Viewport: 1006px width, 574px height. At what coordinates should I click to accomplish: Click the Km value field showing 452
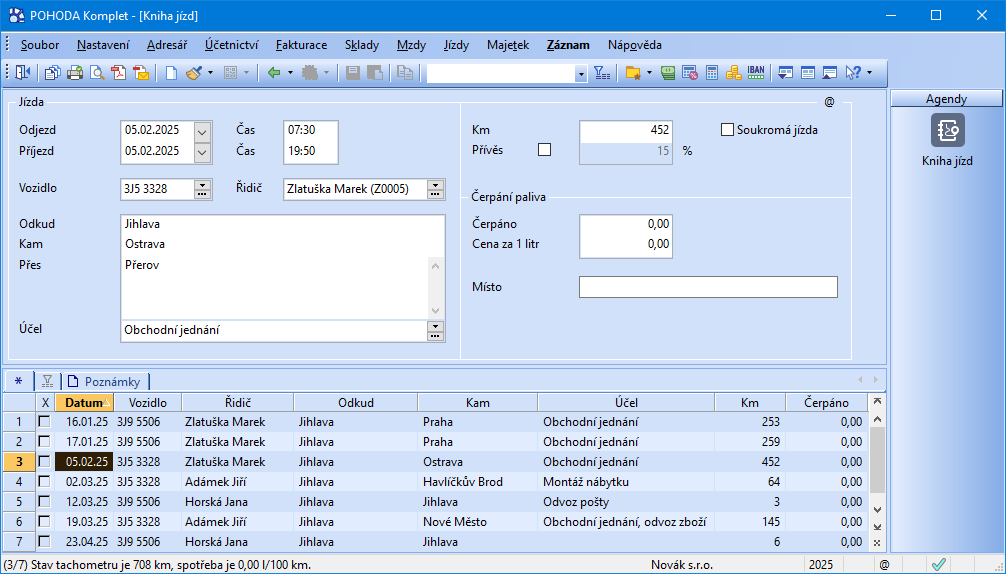point(626,130)
